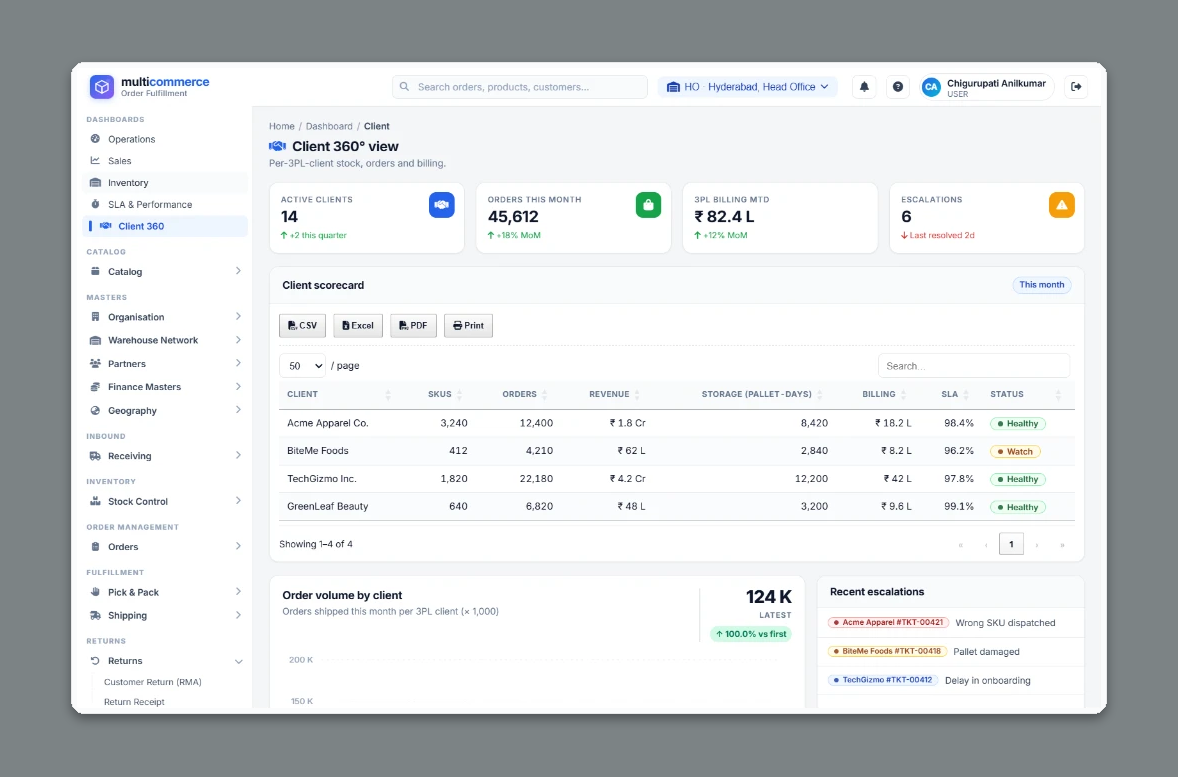Click in the global orders search field
Viewport: 1178px width, 777px height.
(520, 86)
